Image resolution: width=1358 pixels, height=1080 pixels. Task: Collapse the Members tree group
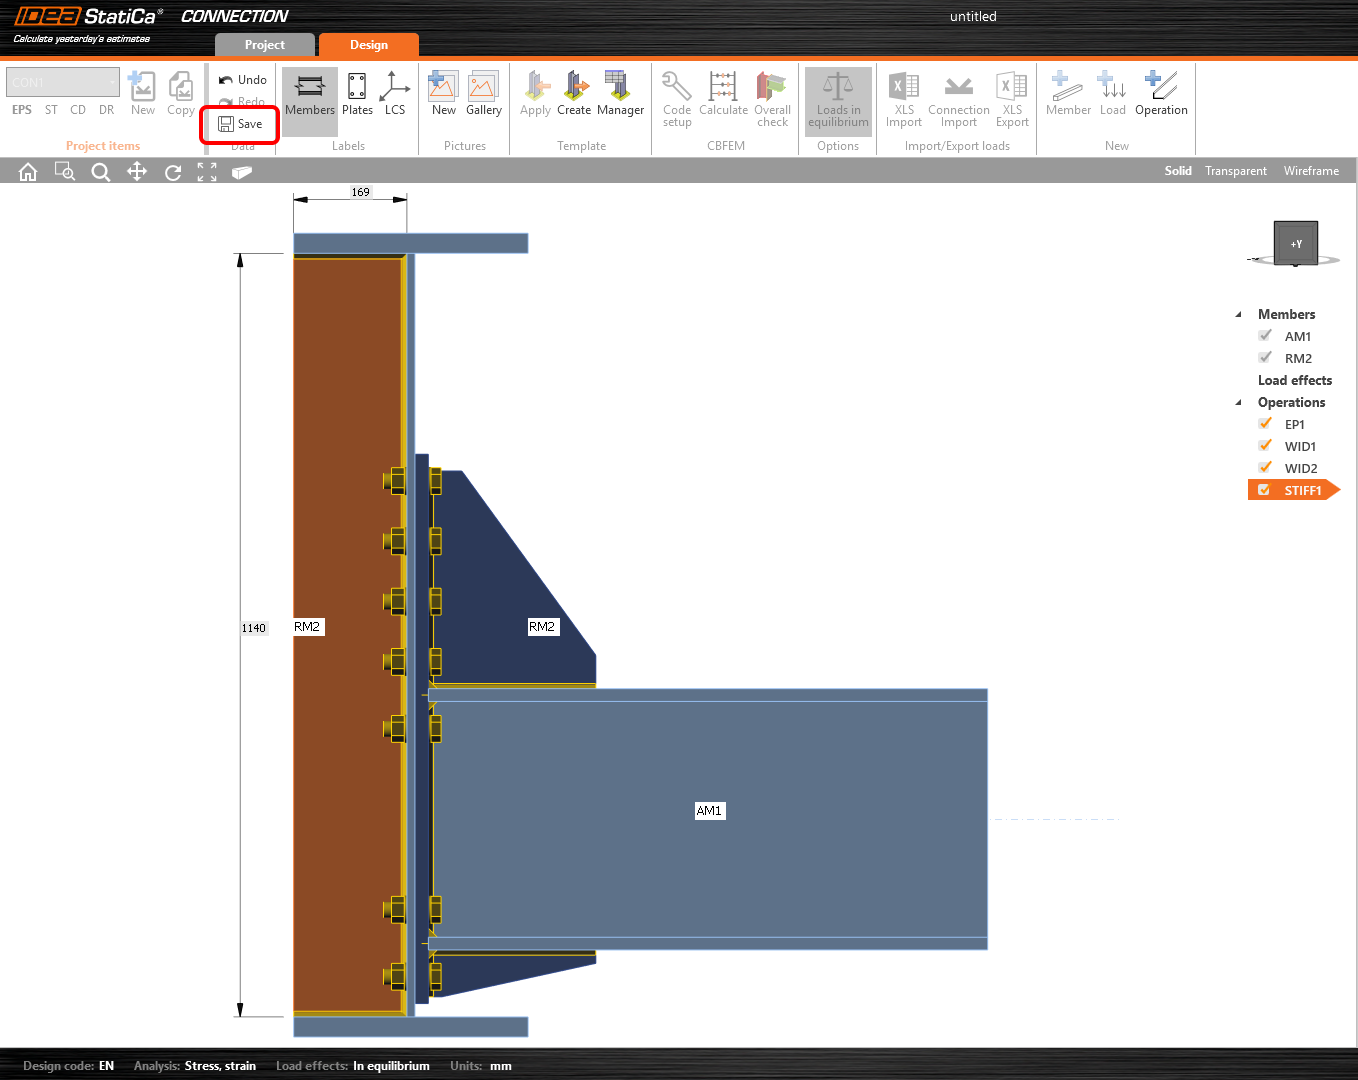point(1239,314)
